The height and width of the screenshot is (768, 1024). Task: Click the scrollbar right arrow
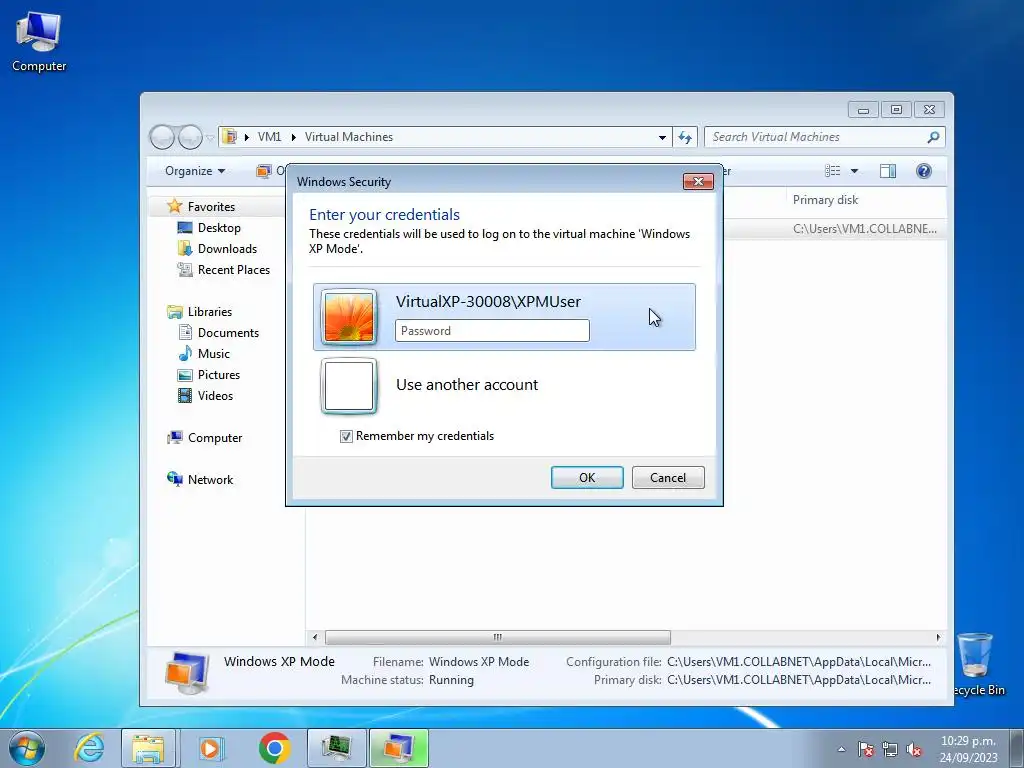click(938, 637)
